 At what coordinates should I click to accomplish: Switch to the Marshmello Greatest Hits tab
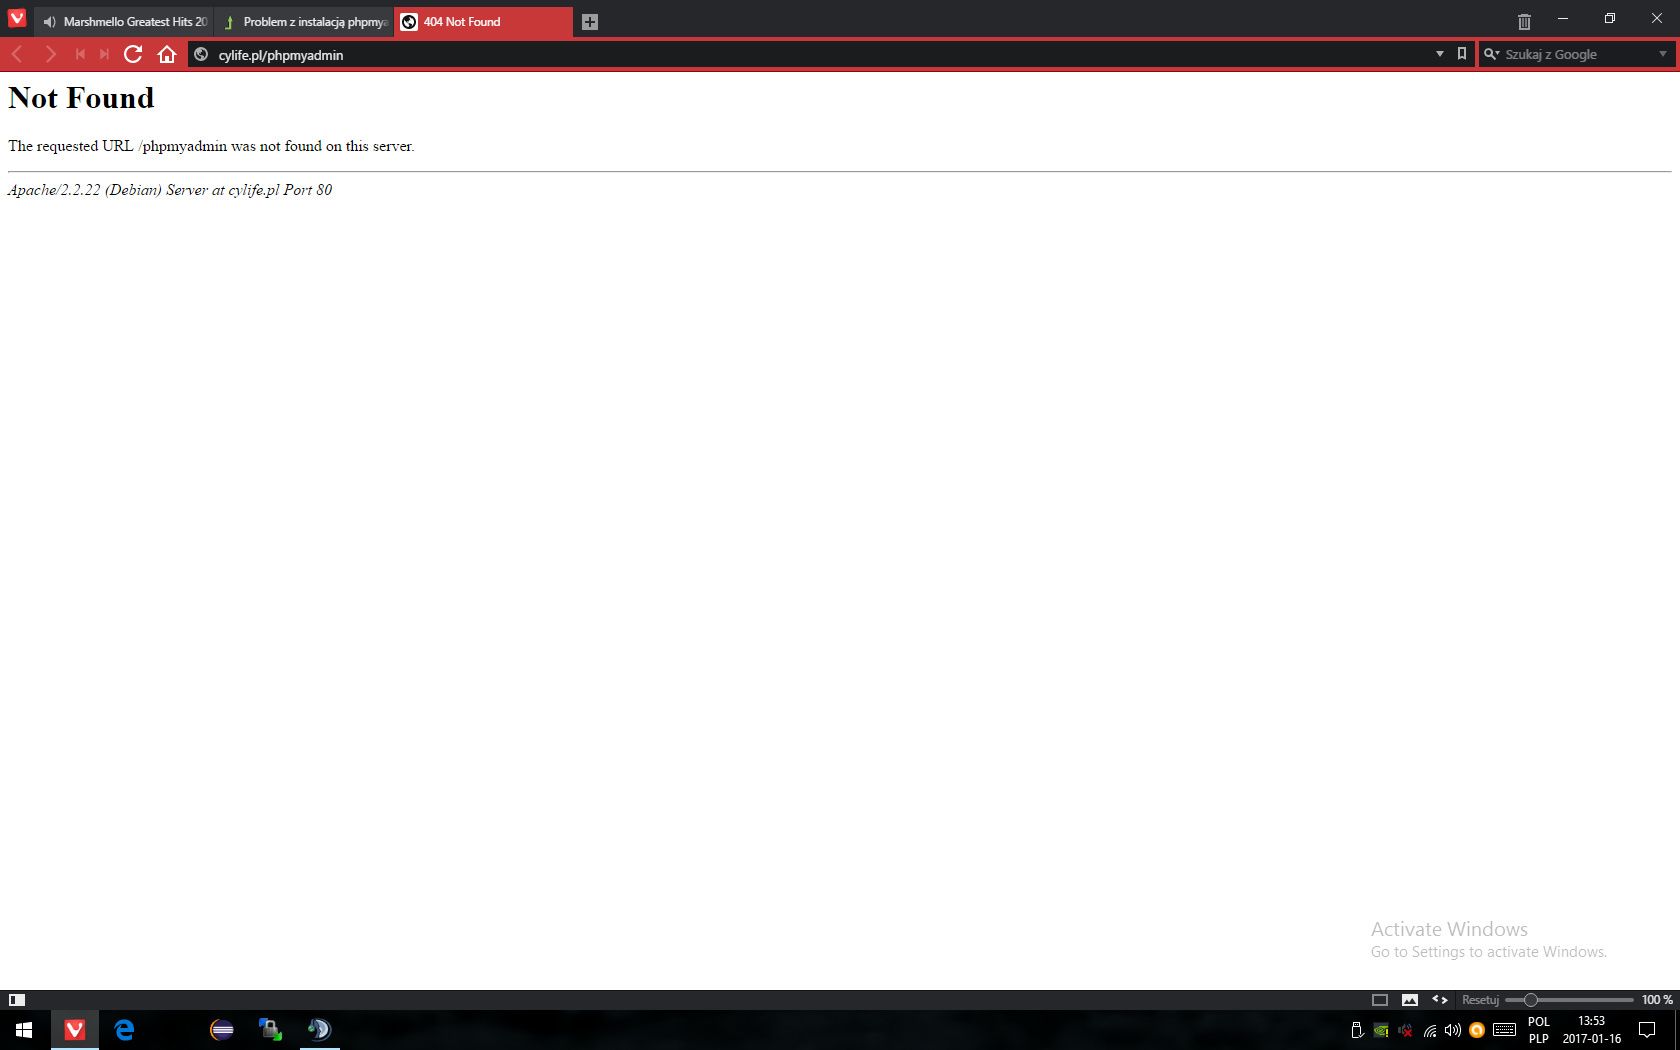(x=125, y=22)
